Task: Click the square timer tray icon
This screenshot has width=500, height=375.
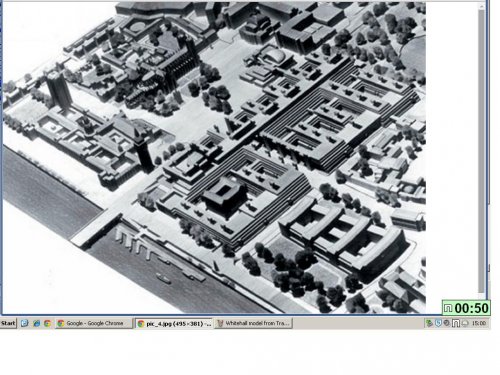Action: (x=456, y=323)
